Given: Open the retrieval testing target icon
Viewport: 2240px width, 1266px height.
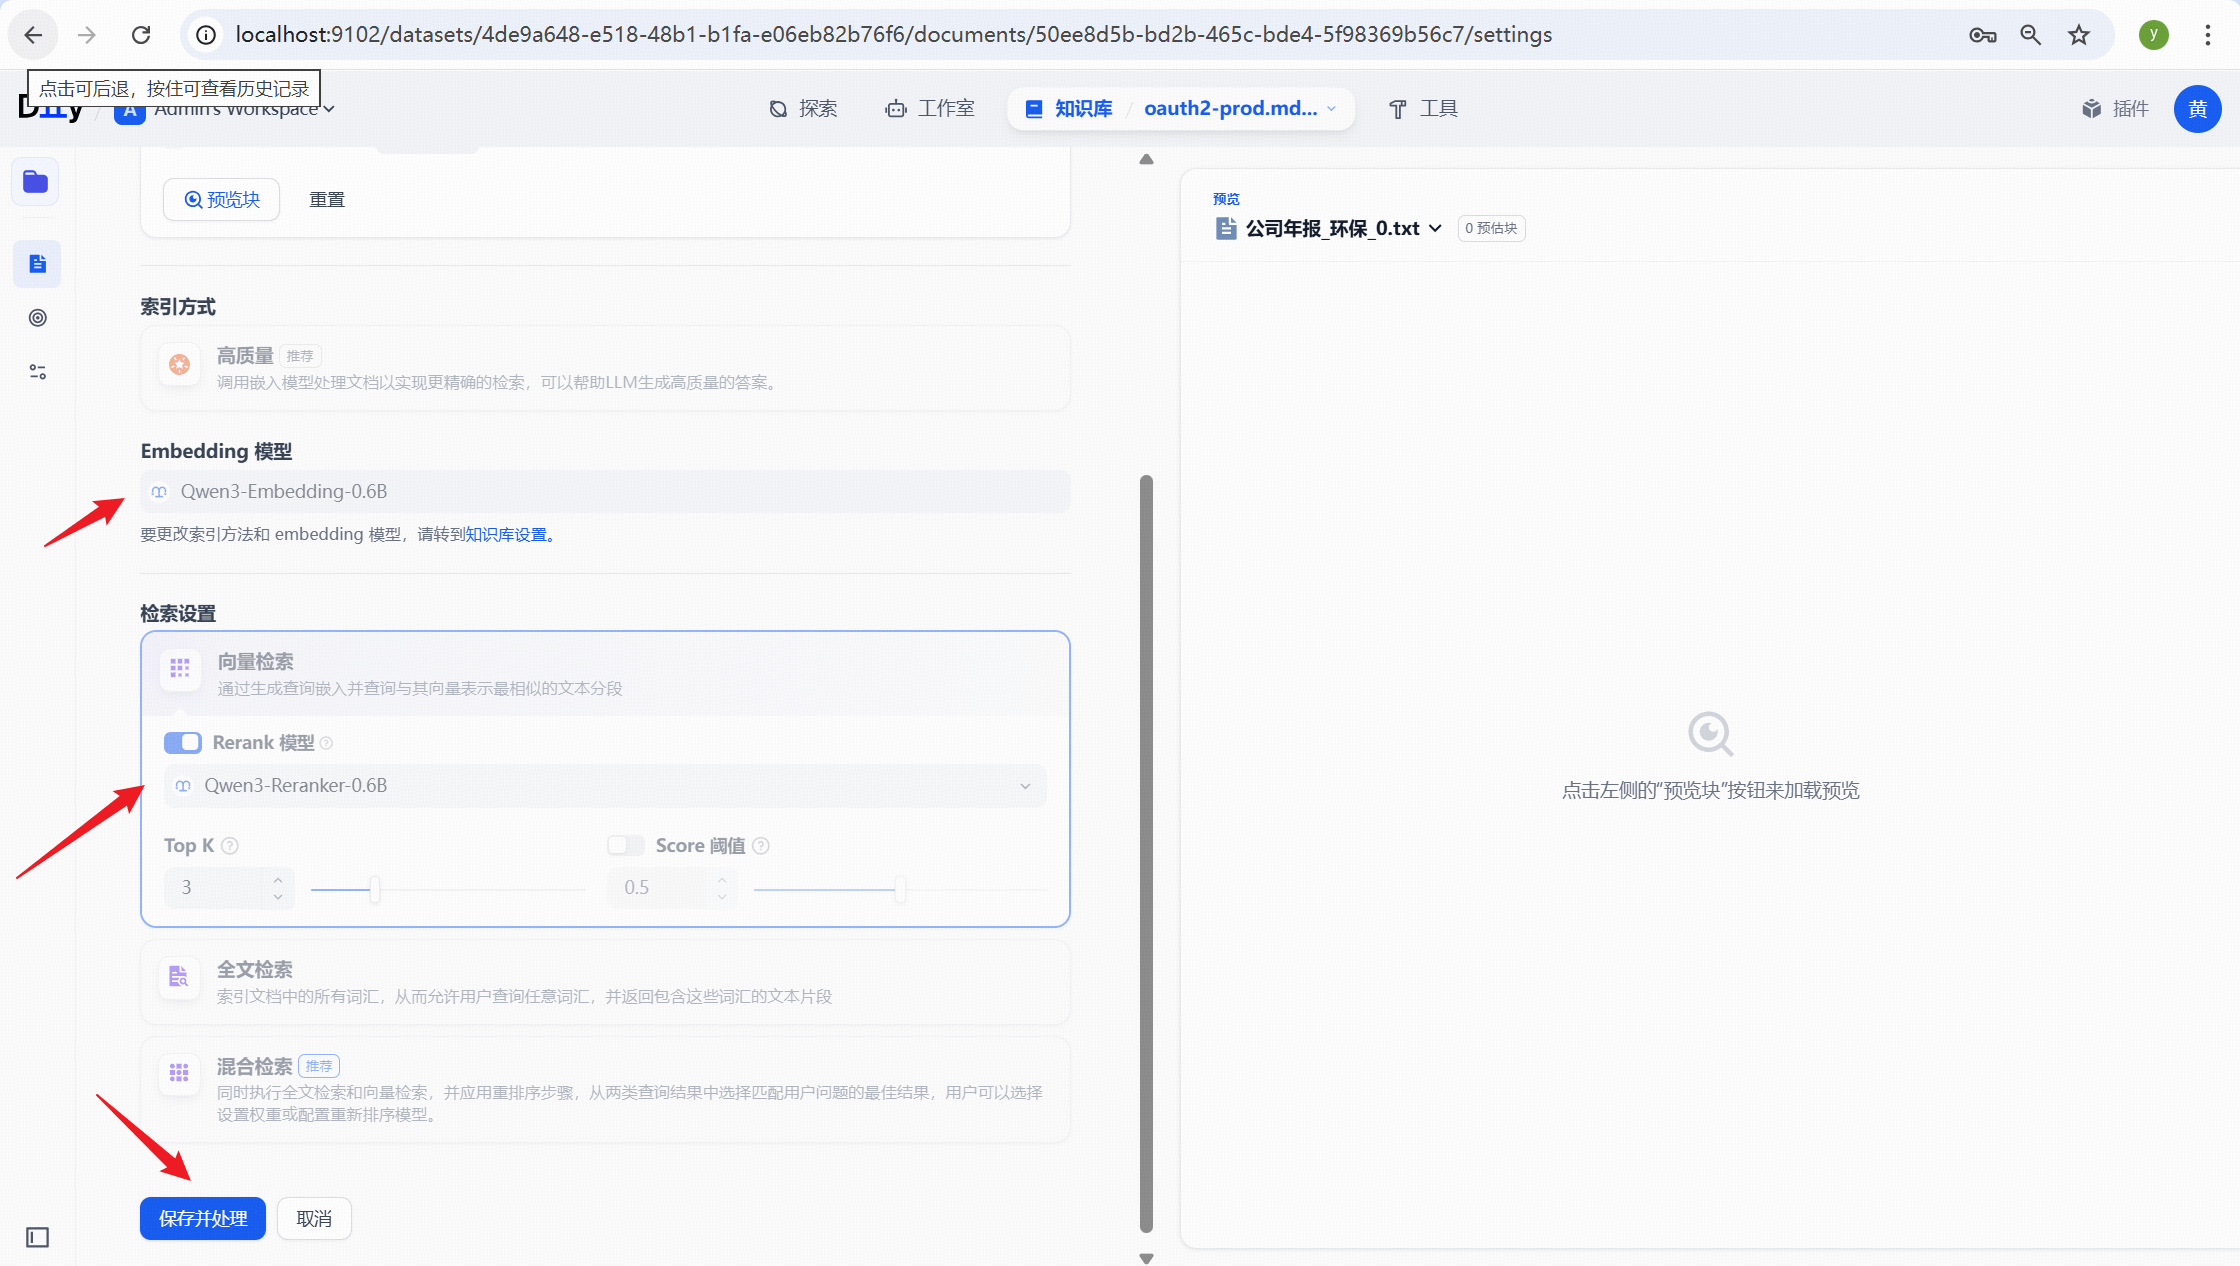Looking at the screenshot, I should (x=37, y=318).
